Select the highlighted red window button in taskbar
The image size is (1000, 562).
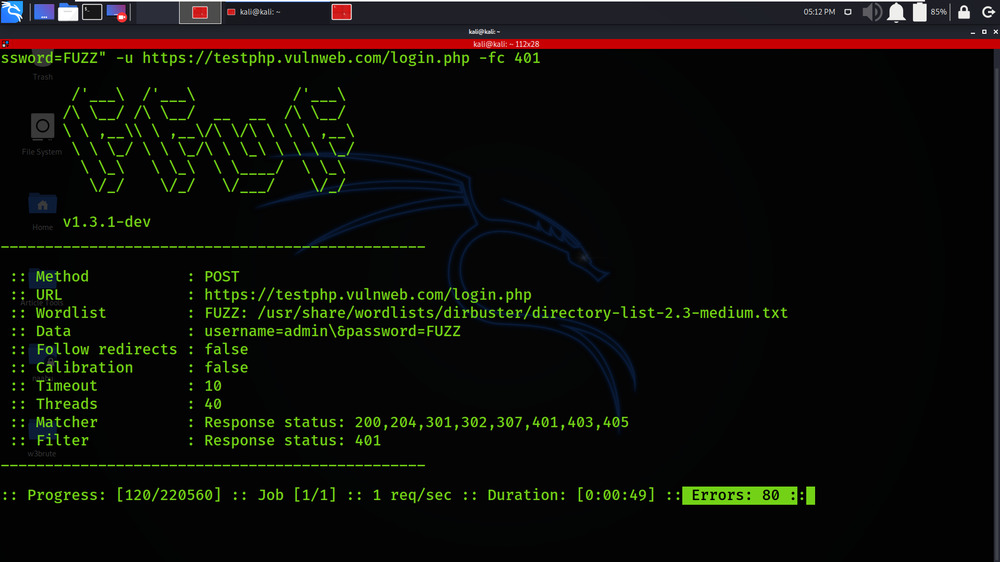click(x=200, y=12)
